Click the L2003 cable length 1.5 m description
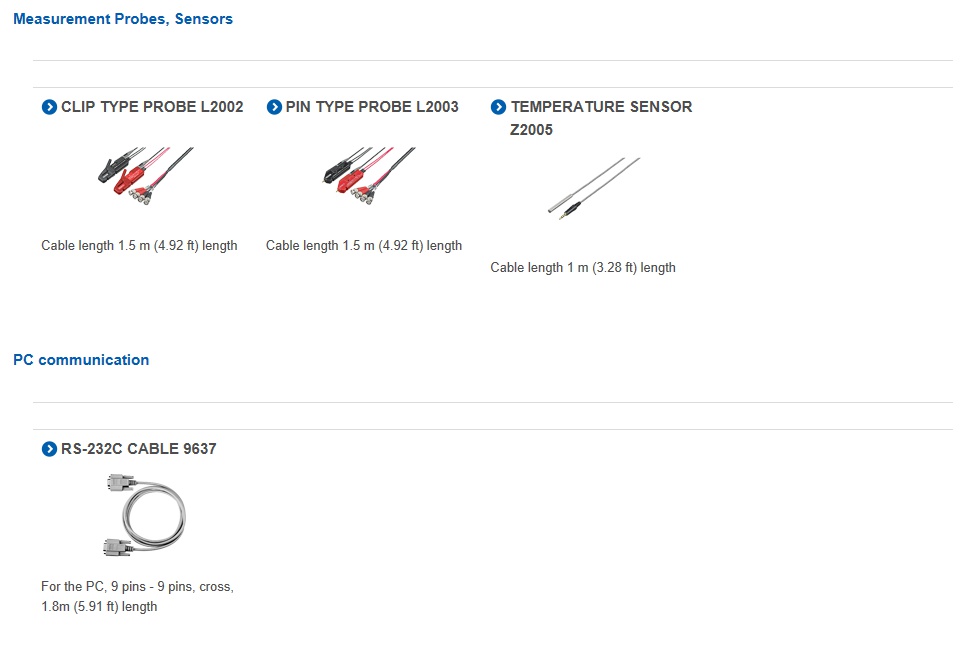 pos(364,246)
